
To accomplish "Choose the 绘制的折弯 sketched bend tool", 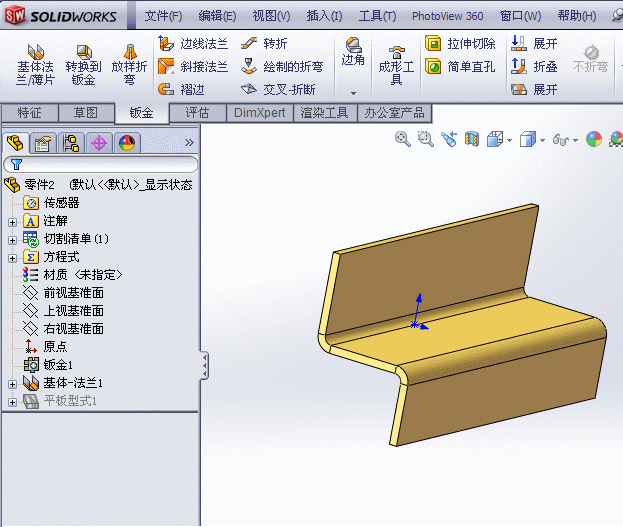I will click(282, 66).
